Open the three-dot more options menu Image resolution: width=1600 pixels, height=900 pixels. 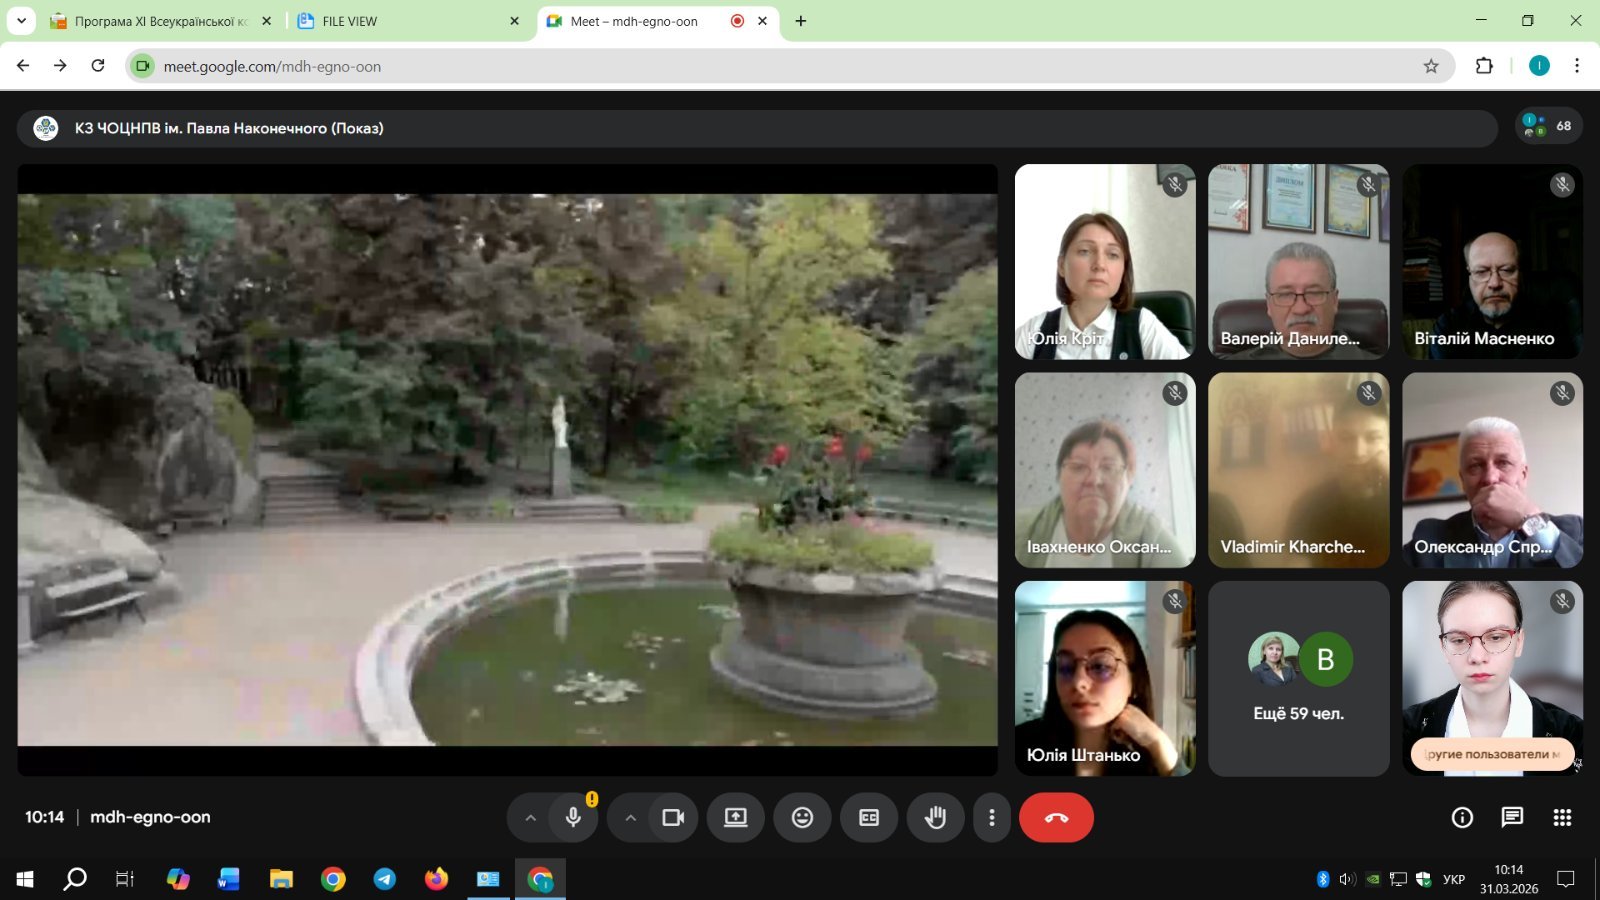(x=991, y=818)
